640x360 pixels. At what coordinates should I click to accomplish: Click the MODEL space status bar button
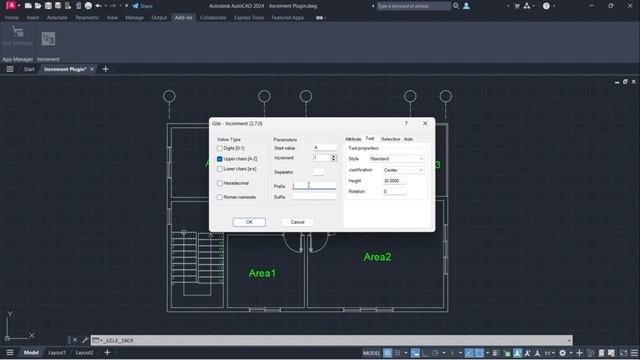pyautogui.click(x=371, y=353)
